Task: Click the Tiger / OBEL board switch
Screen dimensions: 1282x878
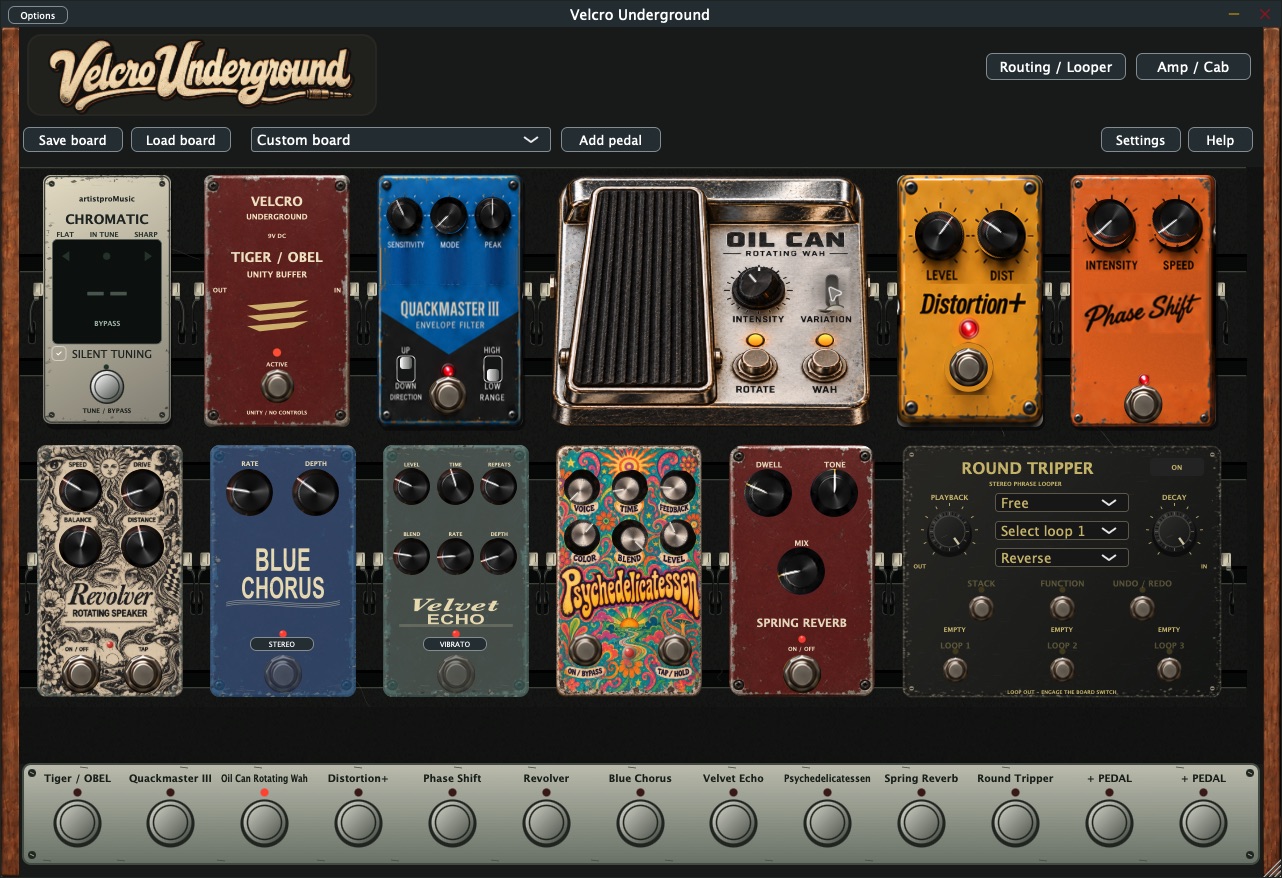Action: pyautogui.click(x=78, y=825)
